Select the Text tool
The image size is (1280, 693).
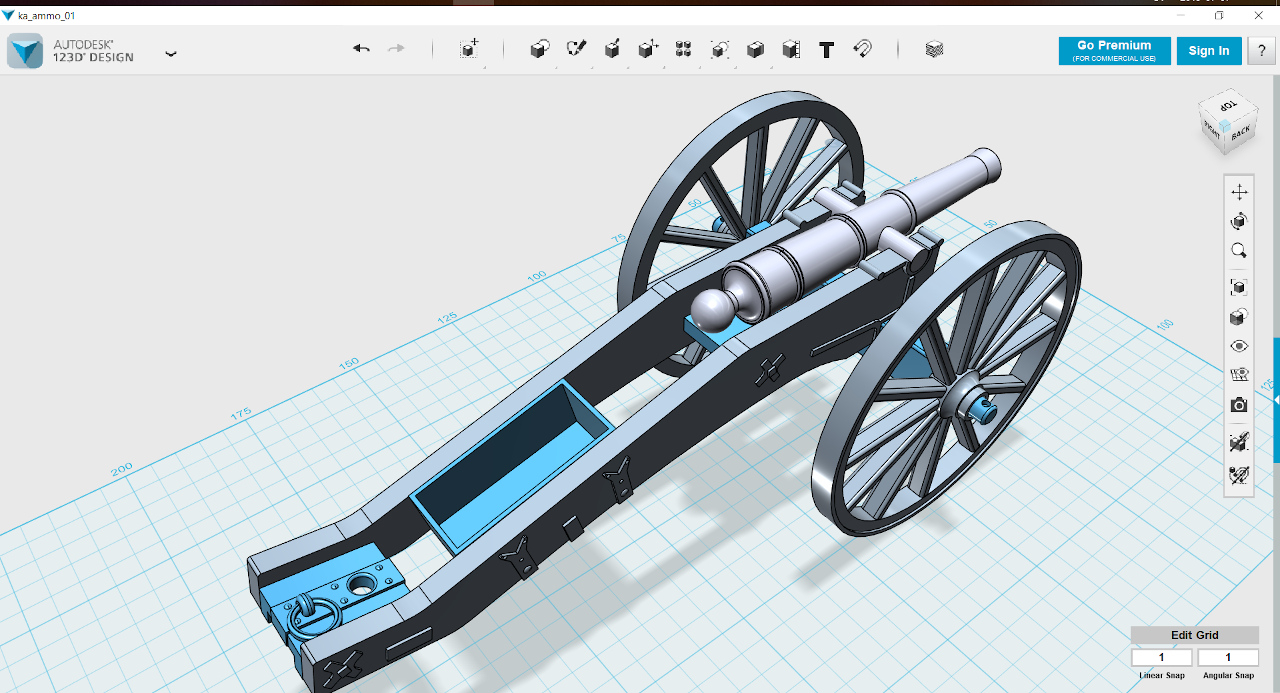coord(826,49)
